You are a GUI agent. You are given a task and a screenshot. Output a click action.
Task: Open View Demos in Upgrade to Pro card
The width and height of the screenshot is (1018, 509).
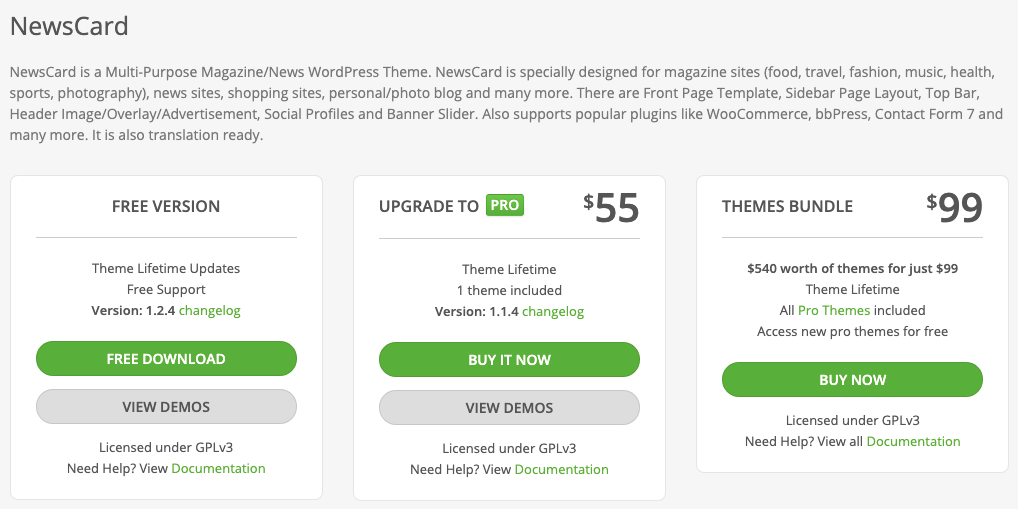(509, 408)
